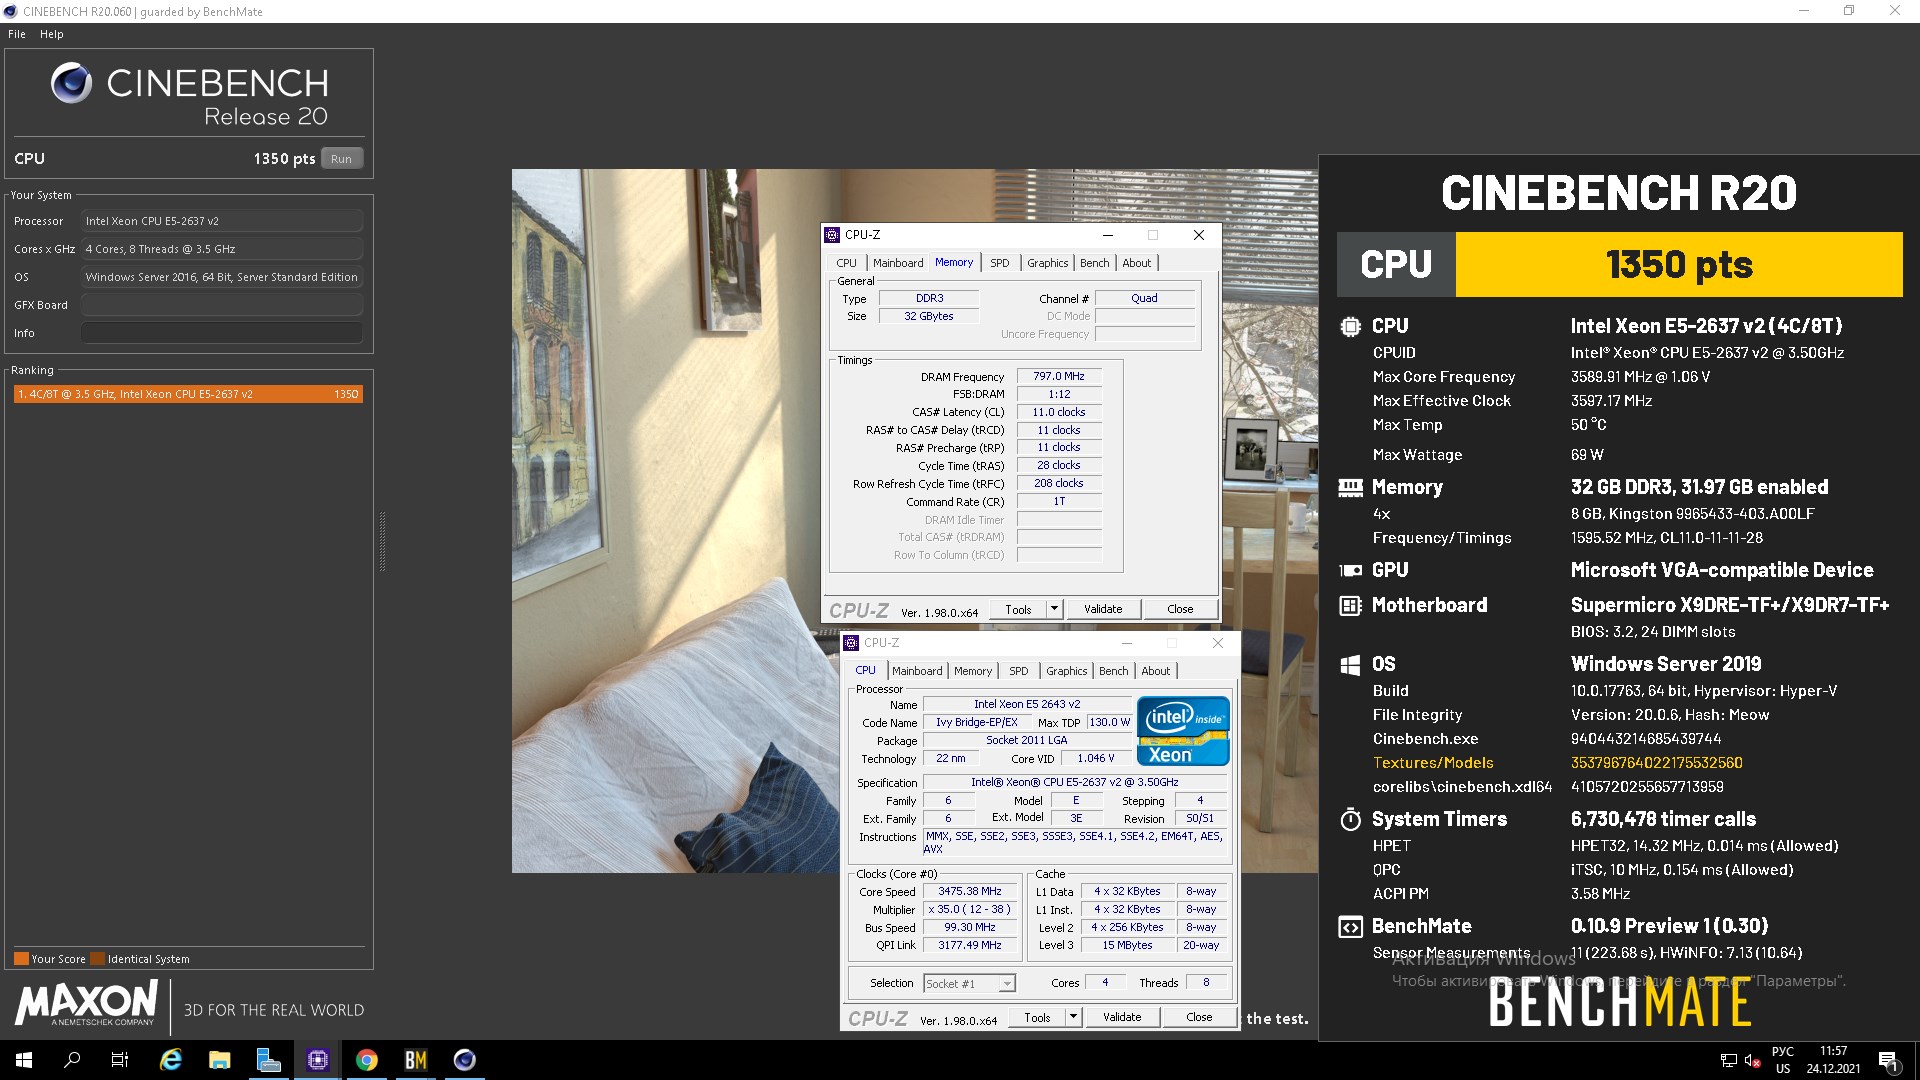The height and width of the screenshot is (1080, 1920).
Task: Click the Info input field
Action: pos(221,333)
